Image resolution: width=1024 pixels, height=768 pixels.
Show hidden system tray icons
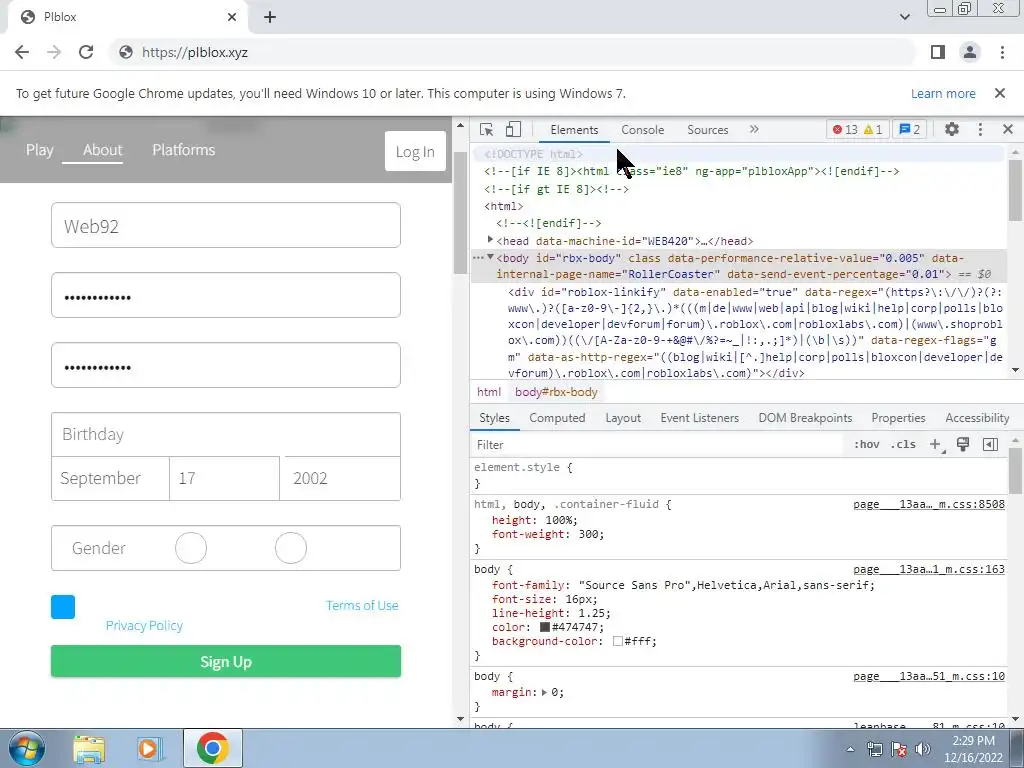(850, 749)
